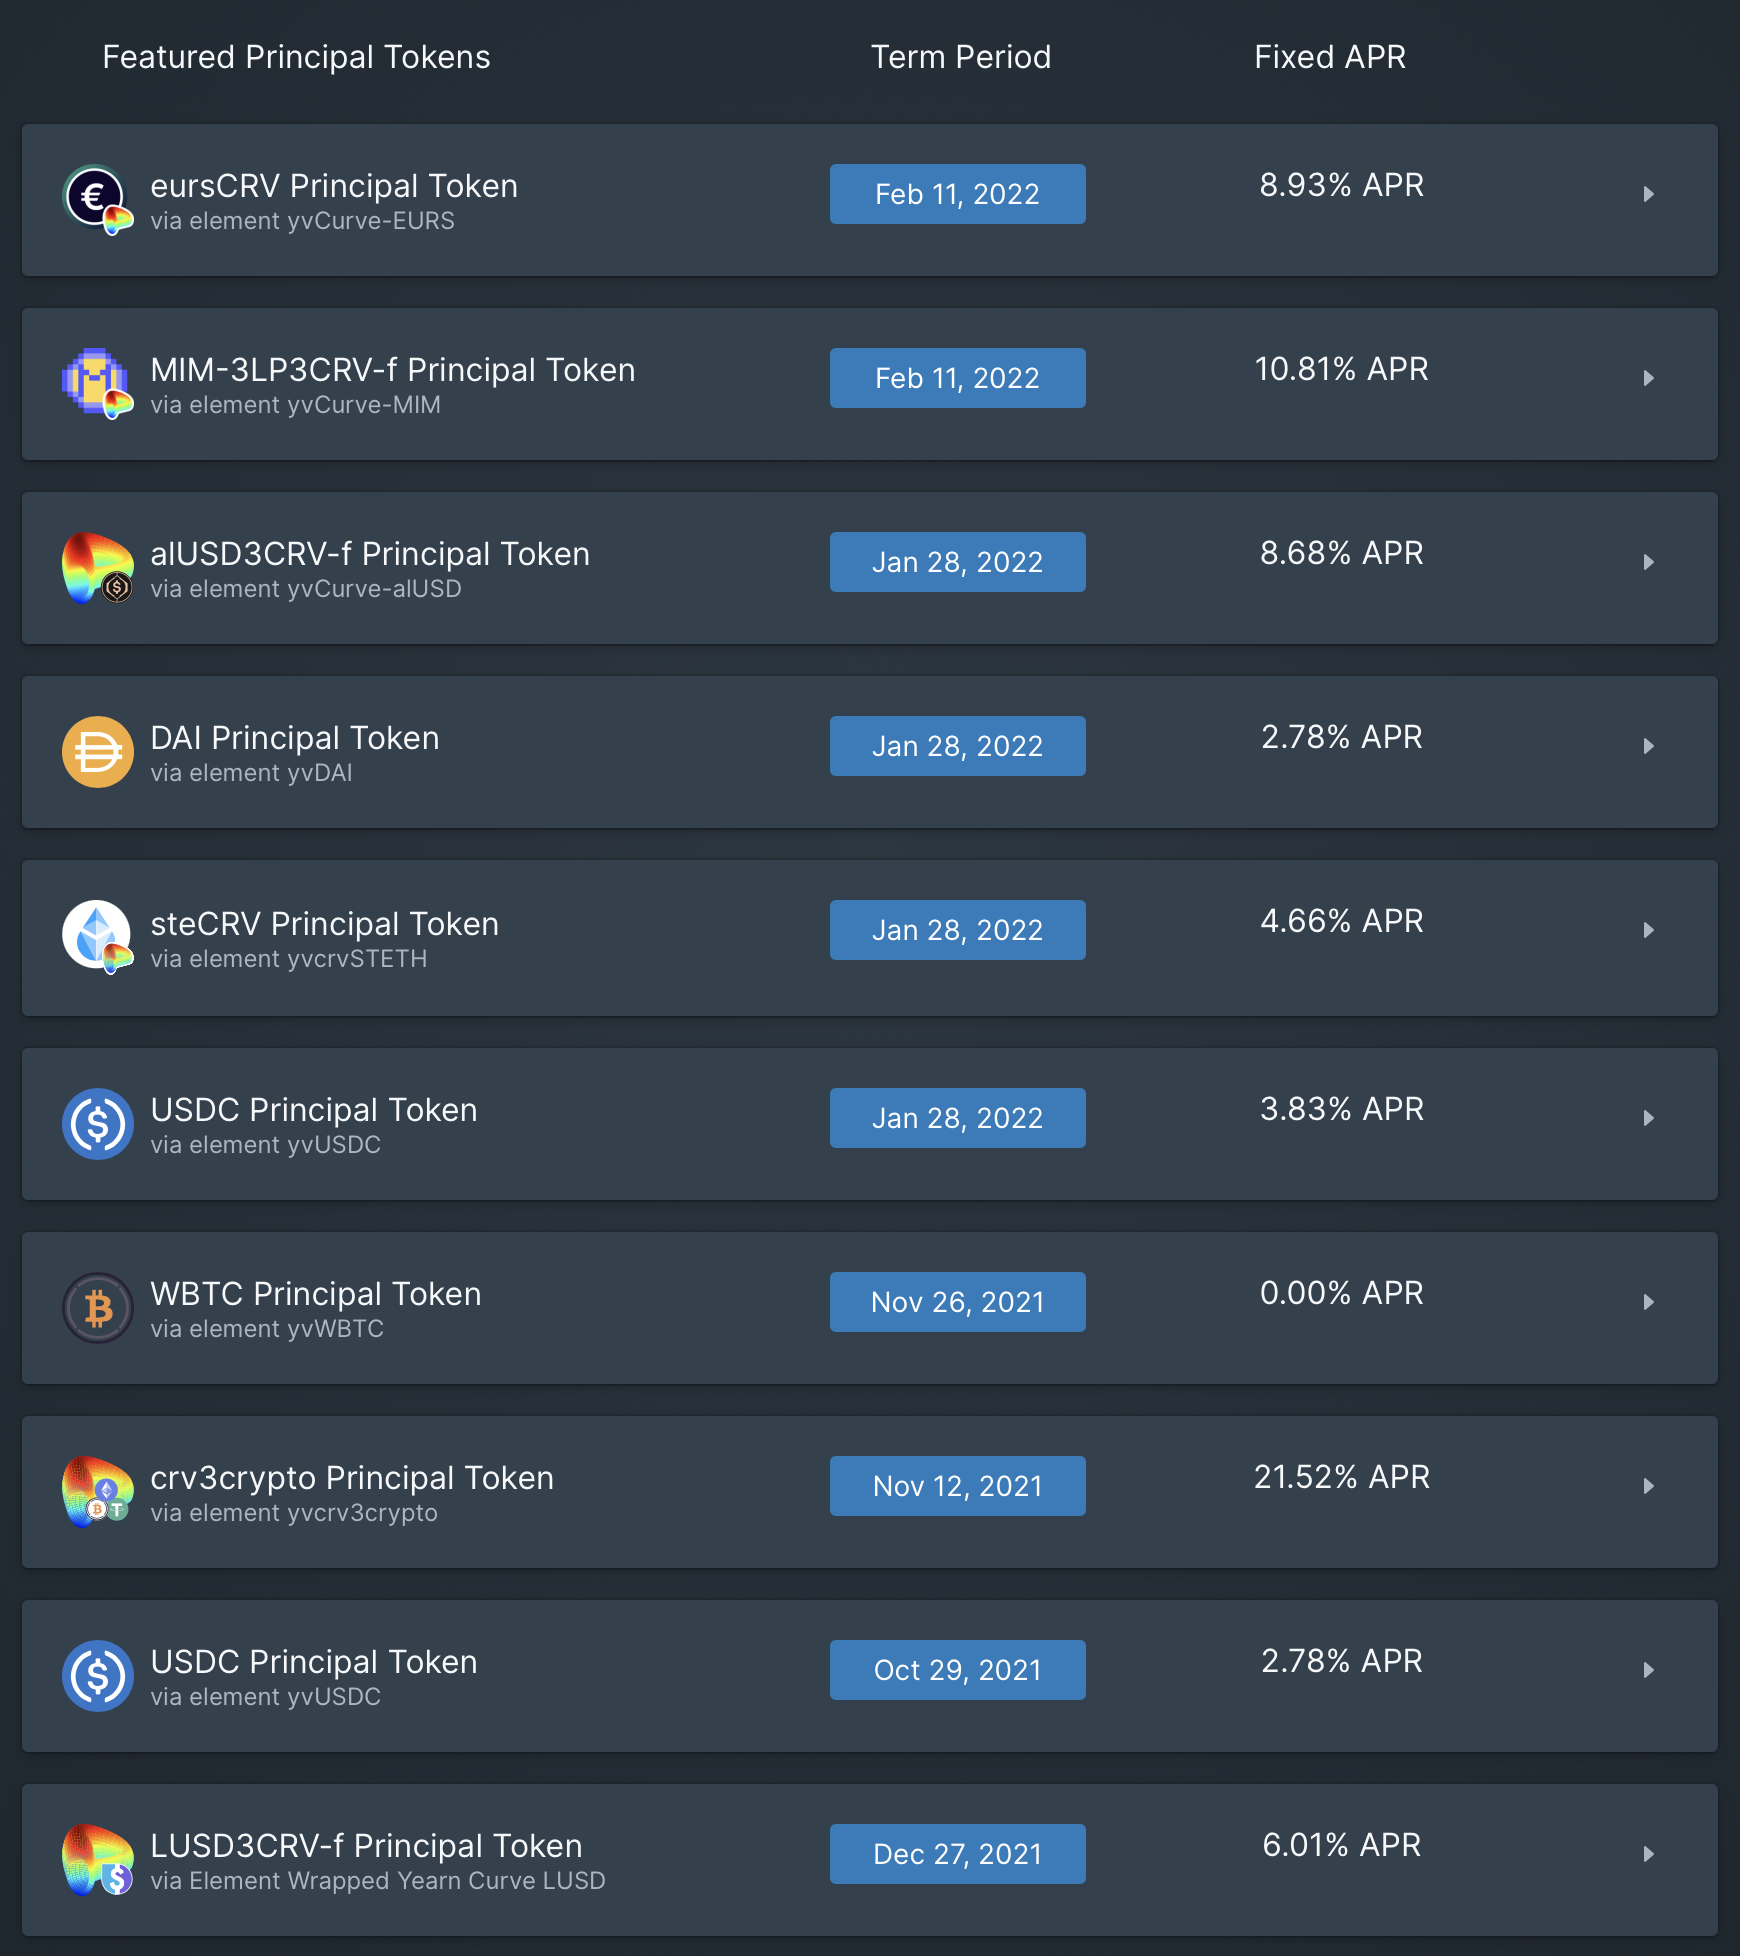Viewport: 1740px width, 1956px height.
Task: Click the WBTC bitcoin token icon
Action: pyautogui.click(x=97, y=1307)
